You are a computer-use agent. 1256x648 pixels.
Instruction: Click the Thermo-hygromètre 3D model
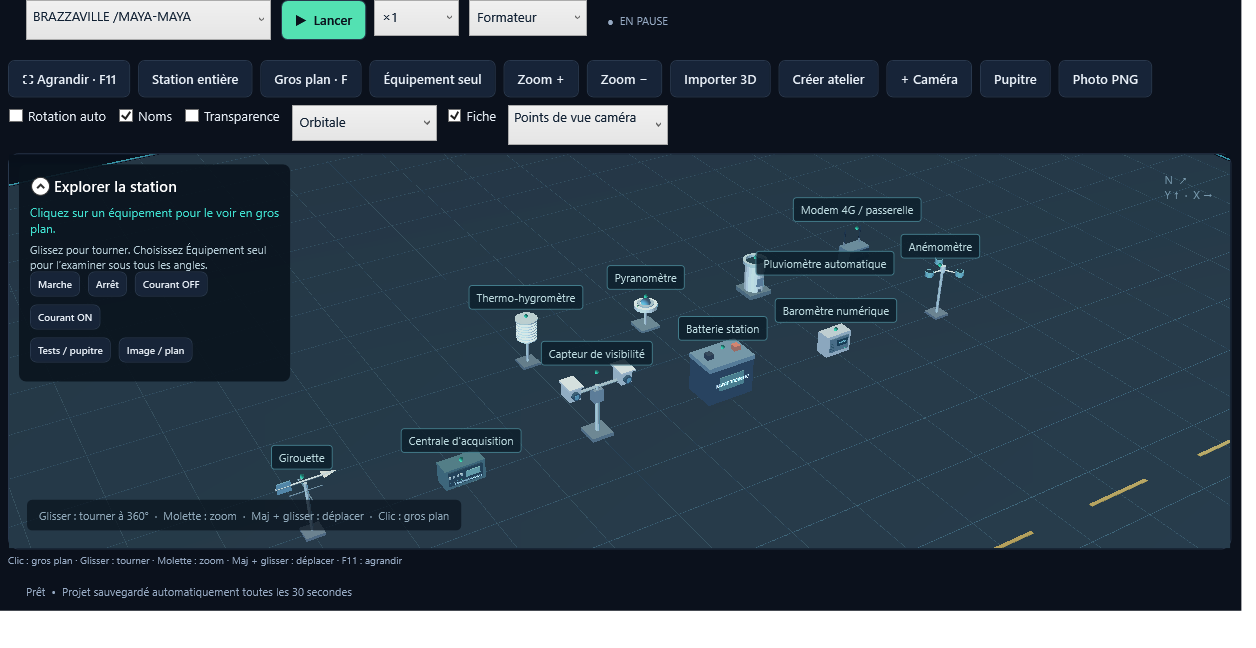pyautogui.click(x=526, y=337)
